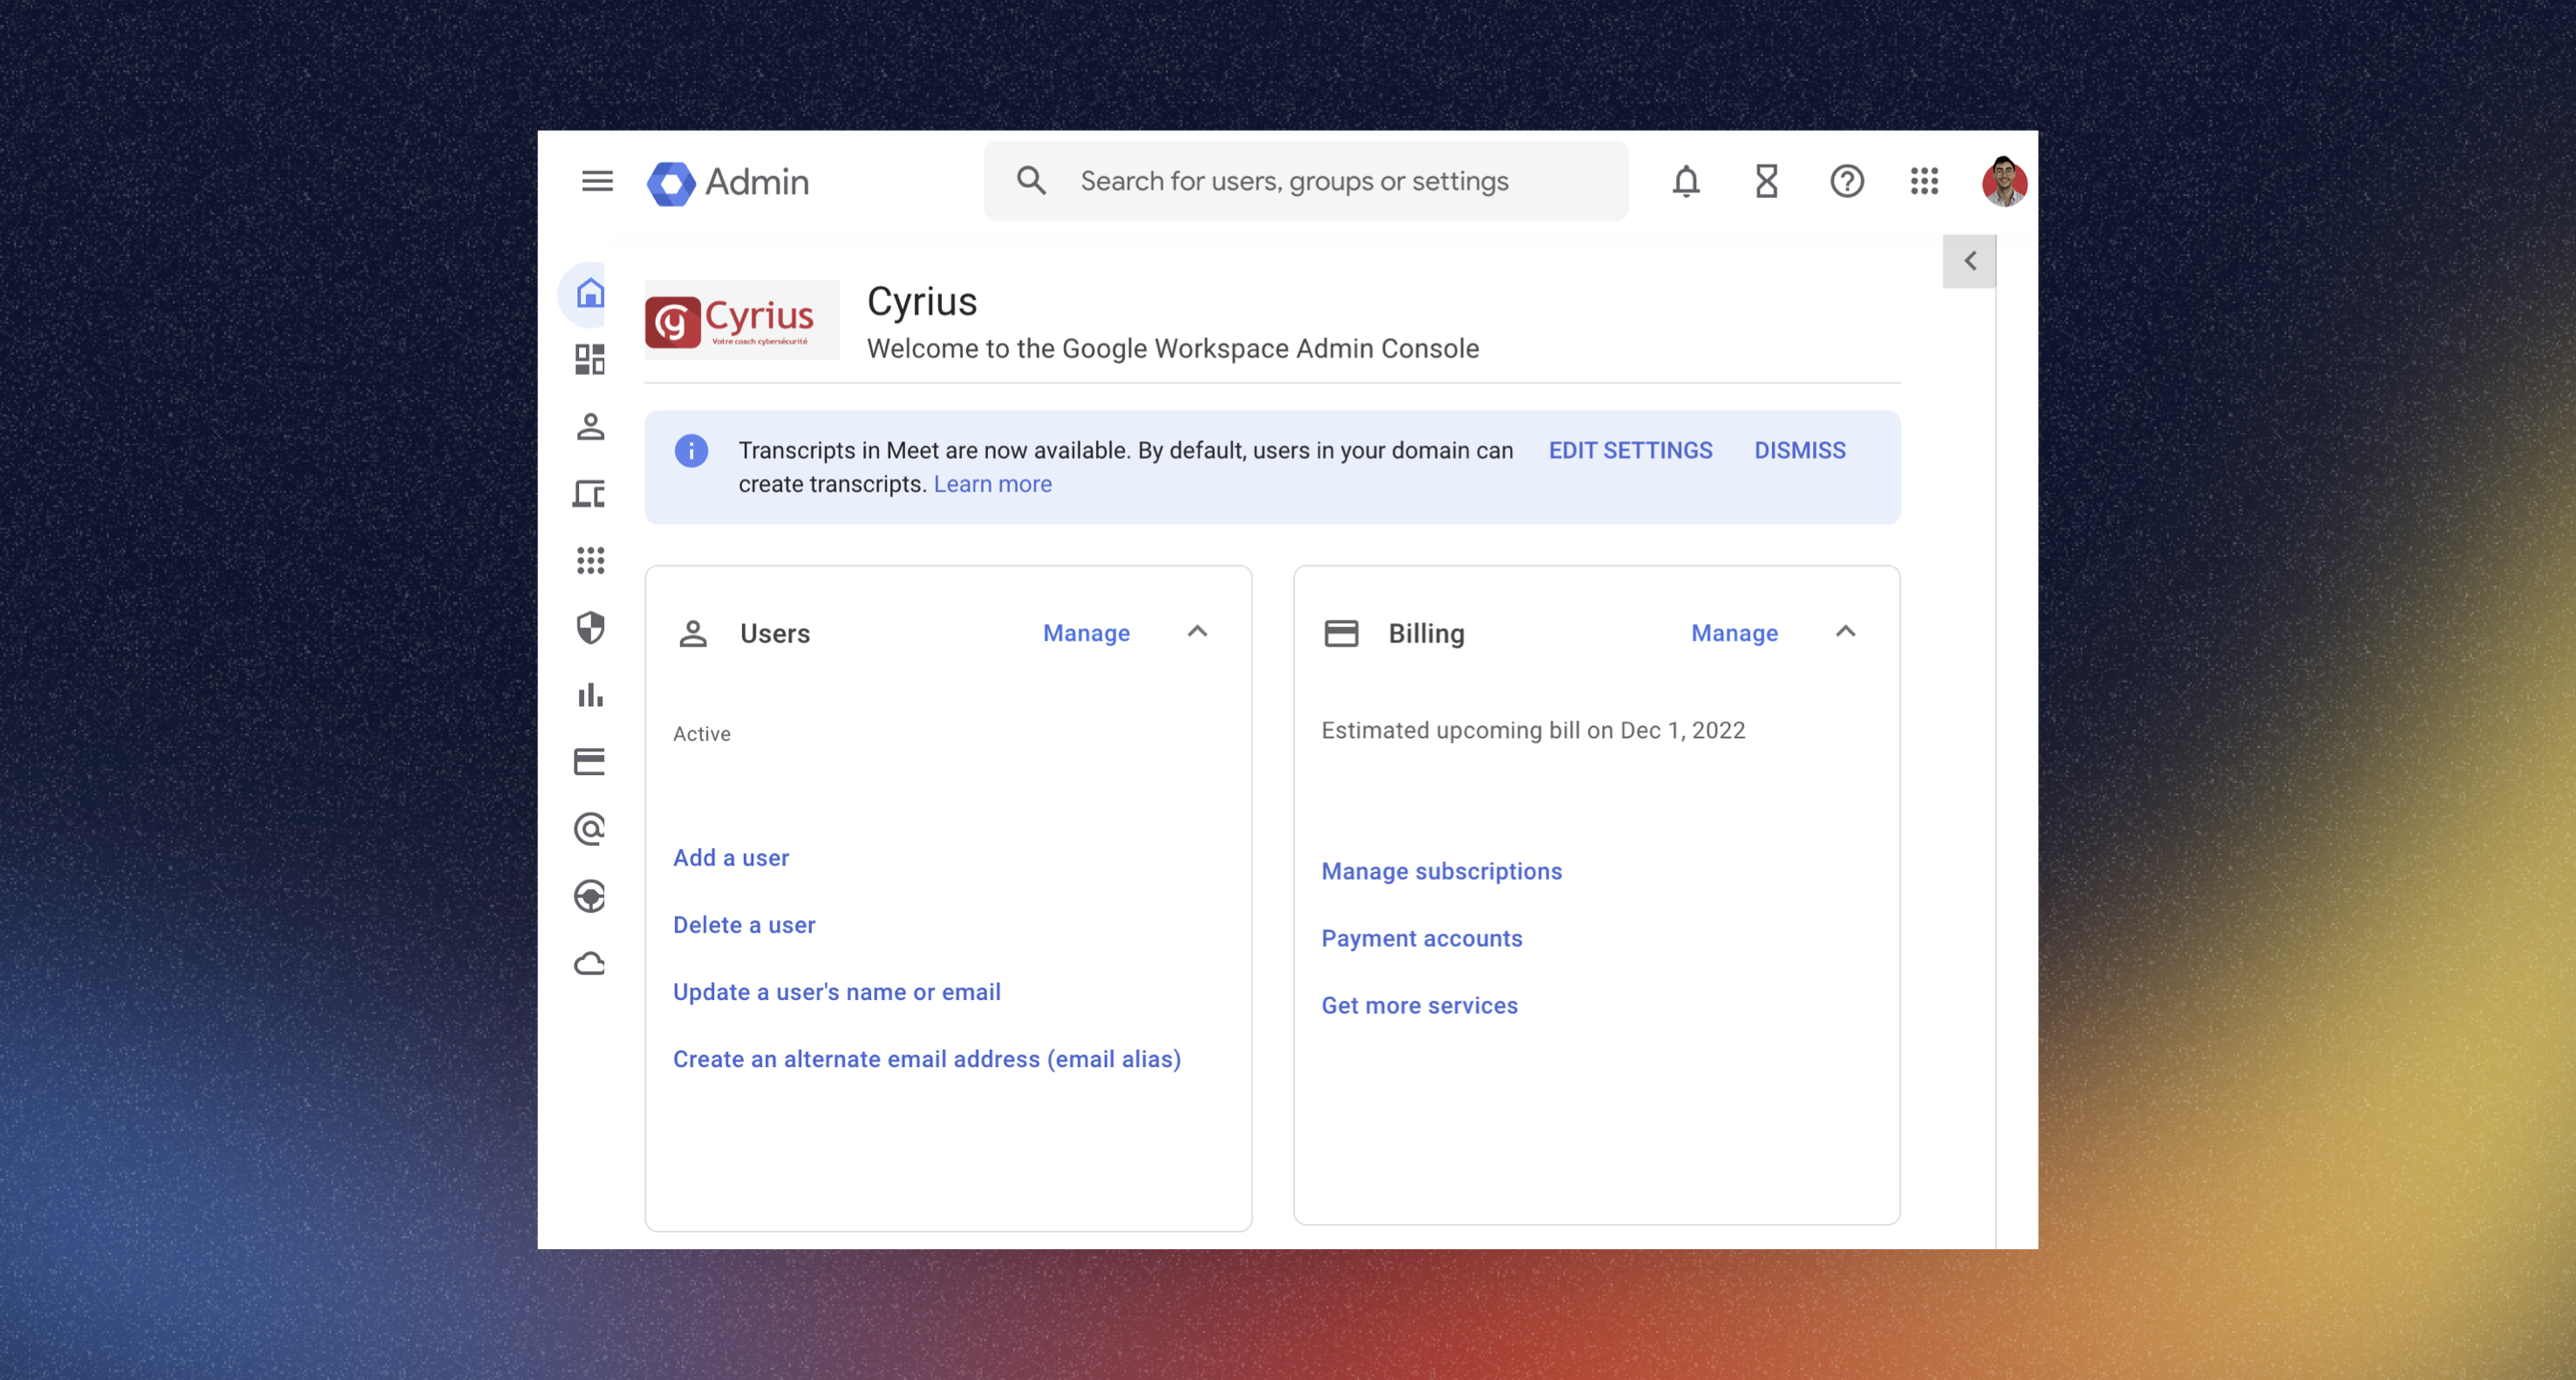The image size is (2576, 1380).
Task: Click Manage on the Users card
Action: pos(1086,633)
